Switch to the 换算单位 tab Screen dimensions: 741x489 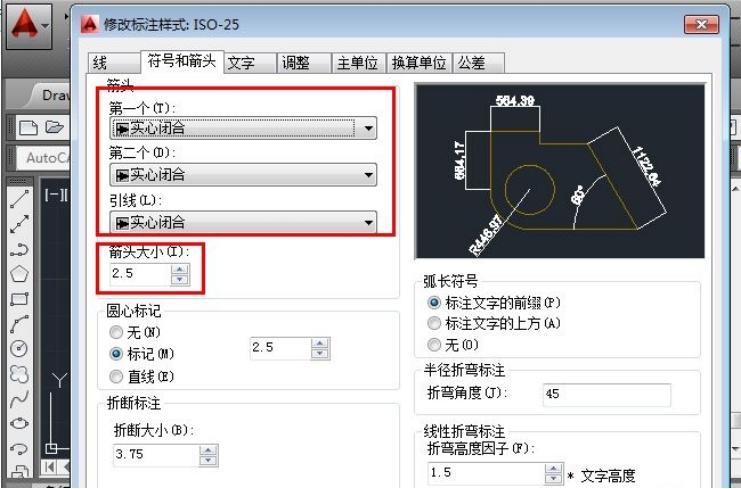tap(419, 63)
